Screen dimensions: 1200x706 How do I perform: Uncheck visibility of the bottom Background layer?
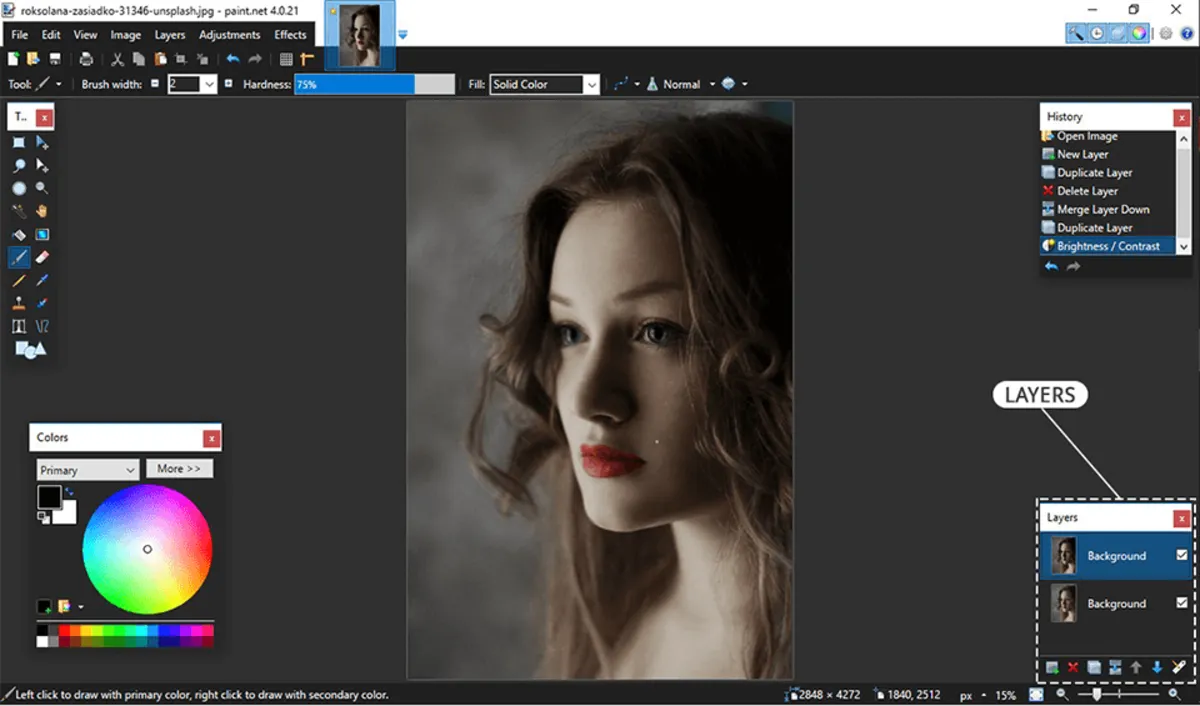click(1183, 603)
